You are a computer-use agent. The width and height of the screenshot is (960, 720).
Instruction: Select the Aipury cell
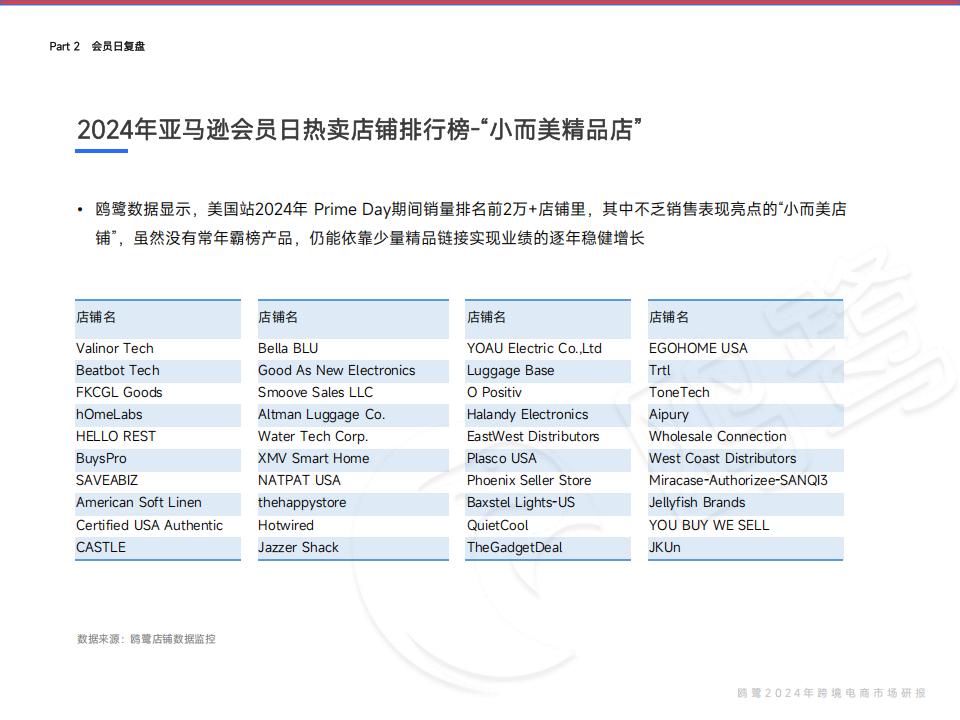click(746, 414)
